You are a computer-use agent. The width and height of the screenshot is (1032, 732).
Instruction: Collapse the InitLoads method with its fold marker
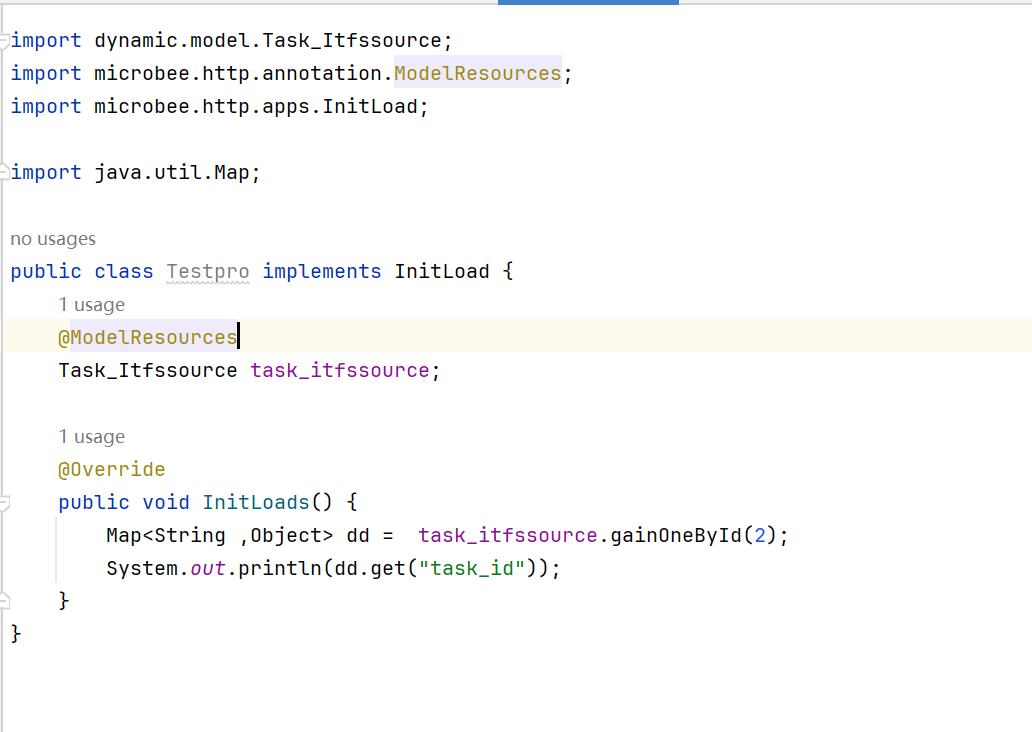(x=5, y=502)
